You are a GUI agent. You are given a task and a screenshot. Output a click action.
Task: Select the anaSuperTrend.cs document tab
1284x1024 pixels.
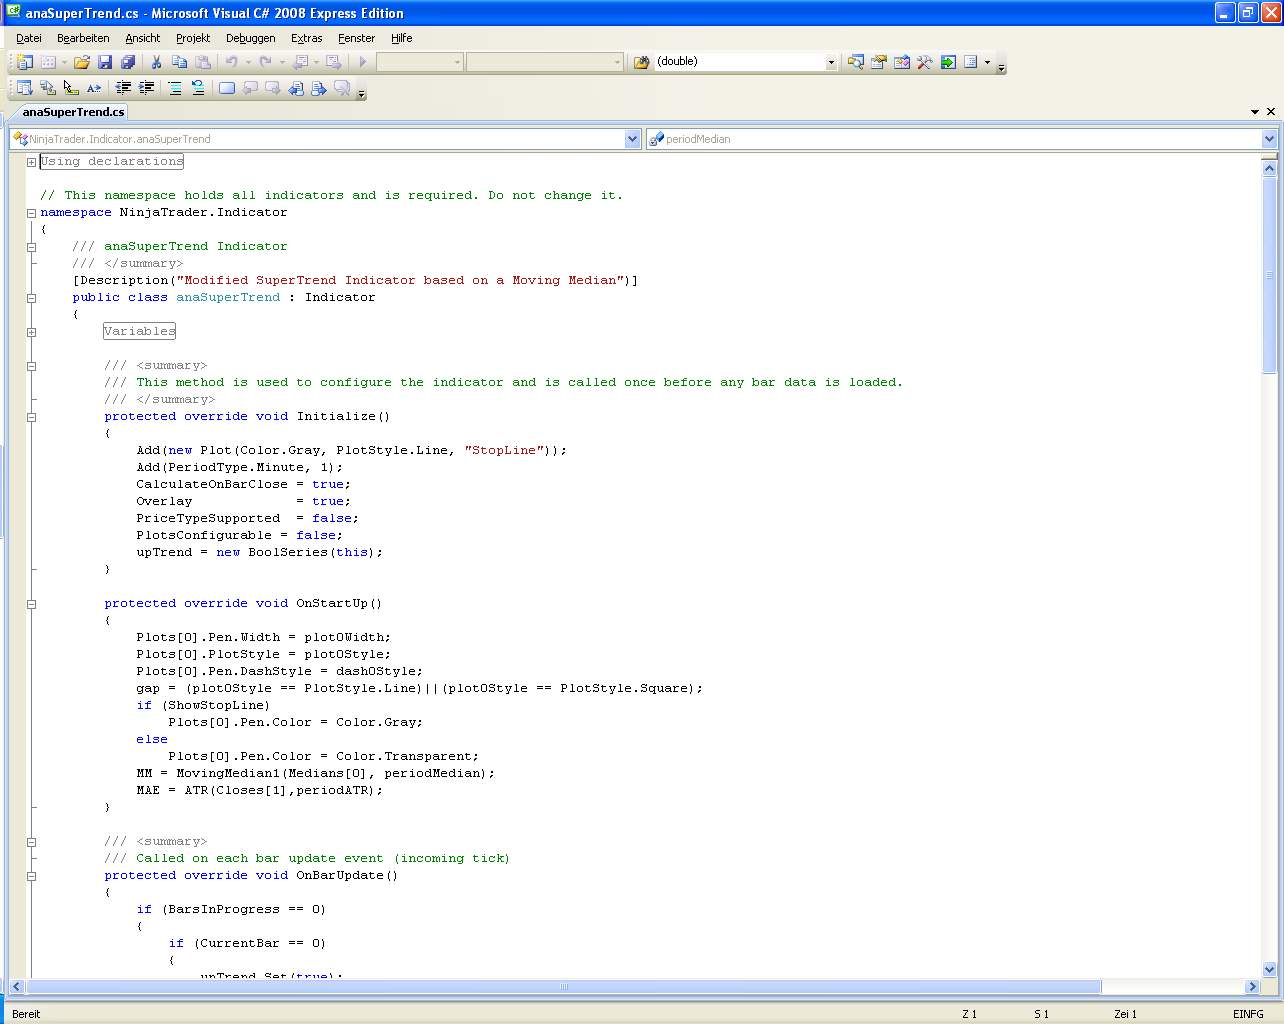pyautogui.click(x=73, y=112)
